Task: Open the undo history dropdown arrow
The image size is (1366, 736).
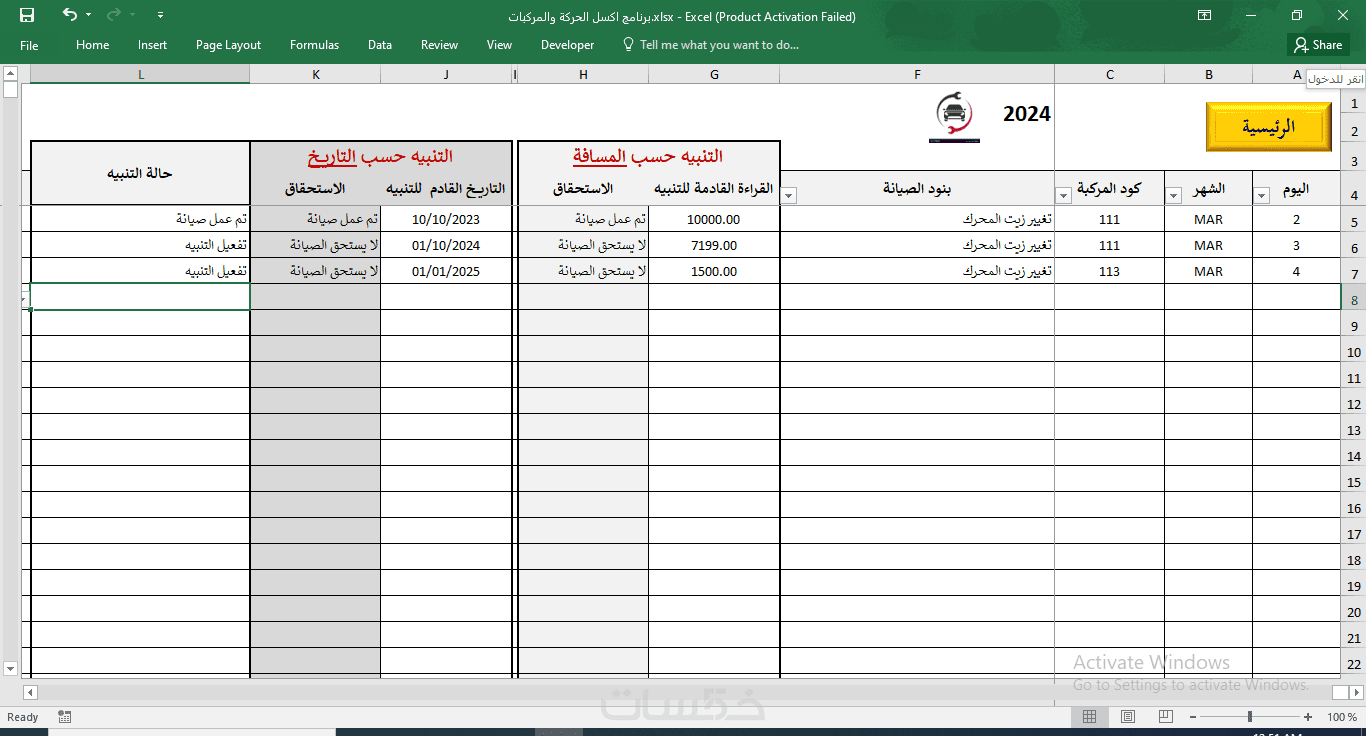Action: coord(88,15)
